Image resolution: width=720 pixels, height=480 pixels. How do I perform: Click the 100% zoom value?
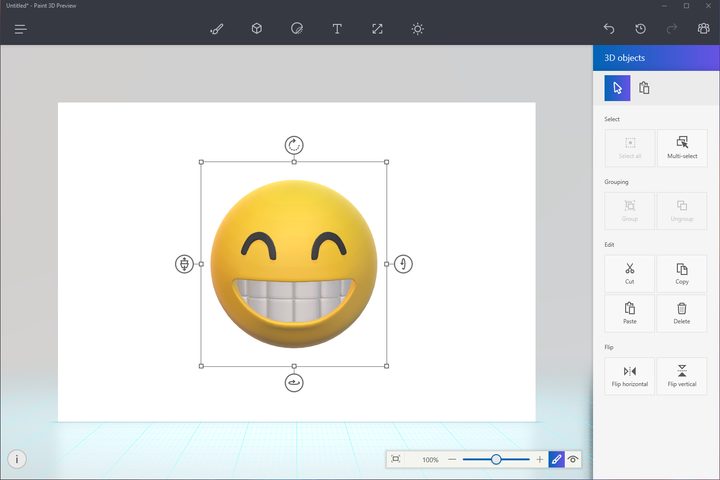[x=430, y=460]
